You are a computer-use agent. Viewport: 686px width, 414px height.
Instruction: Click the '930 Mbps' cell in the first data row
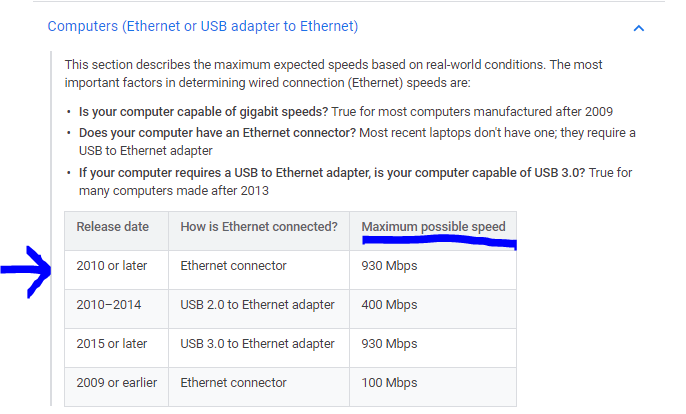tap(389, 266)
